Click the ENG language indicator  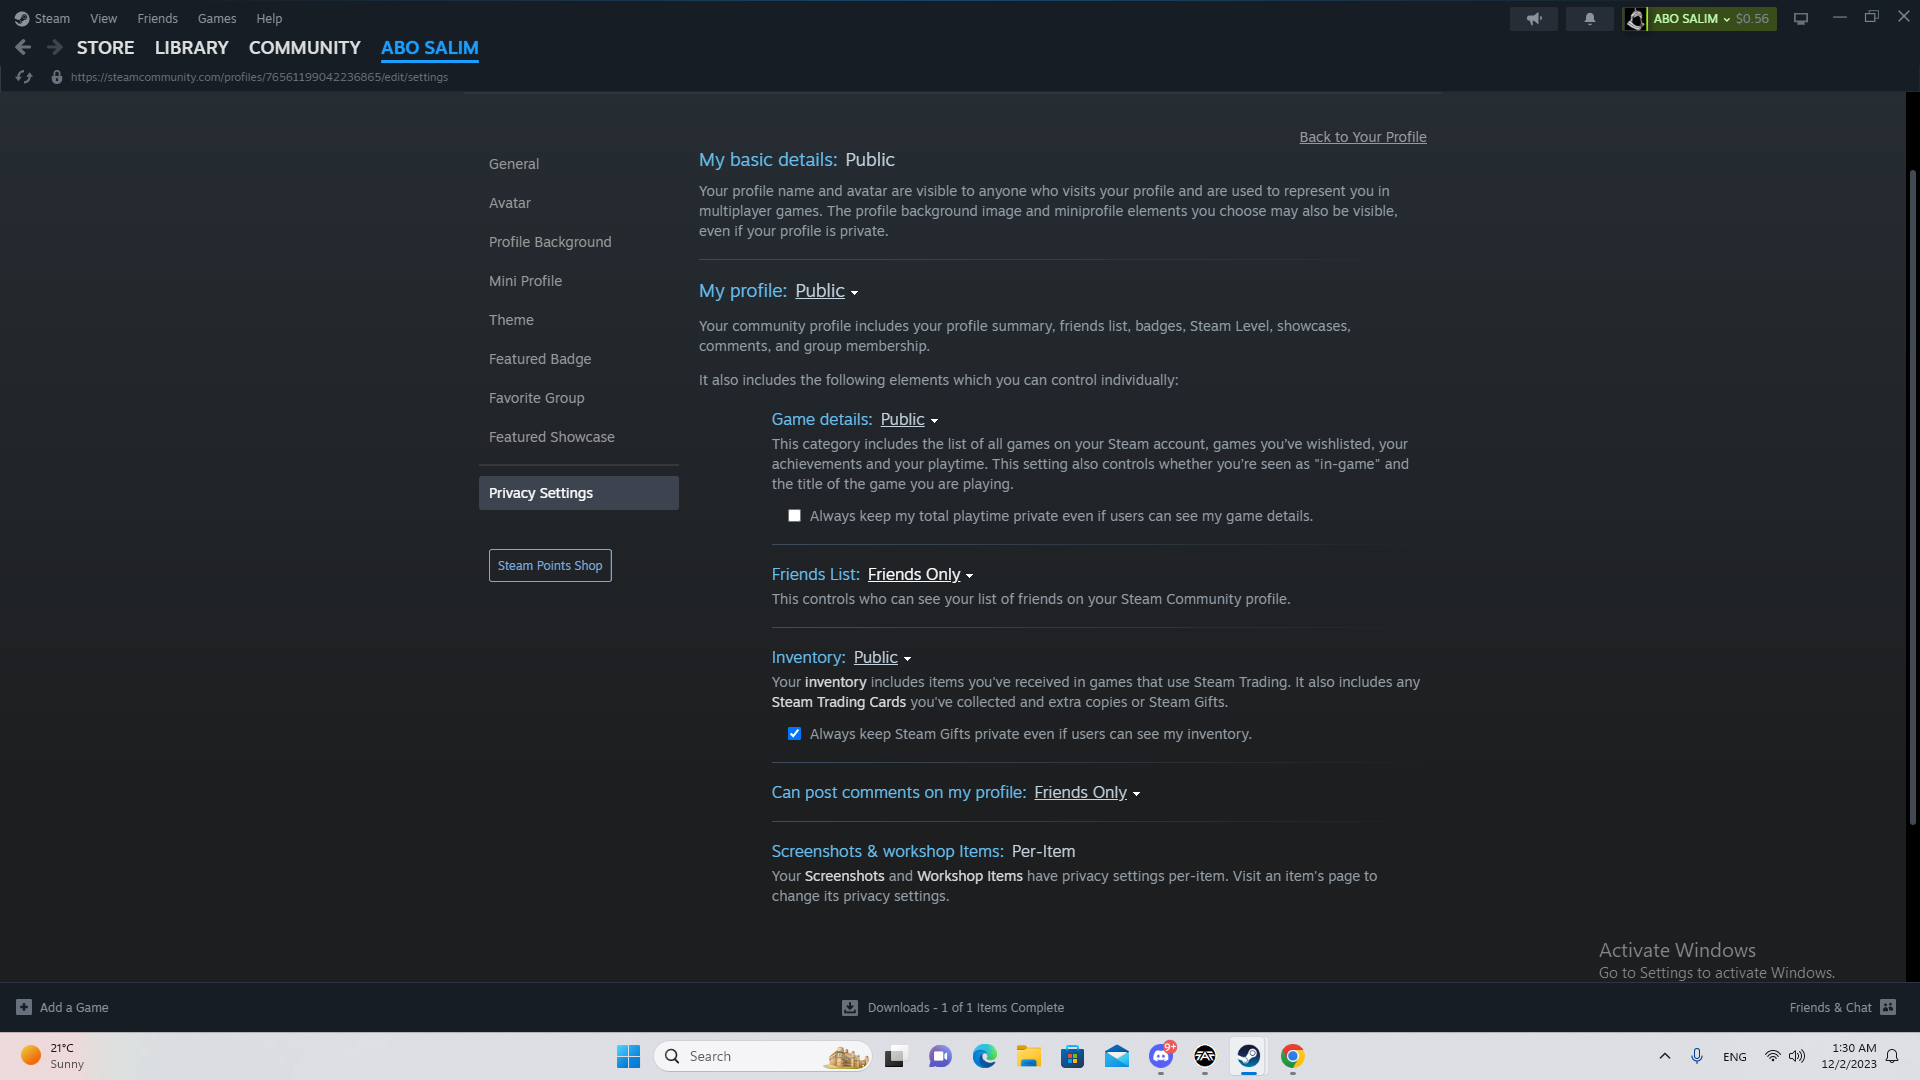1735,1057
